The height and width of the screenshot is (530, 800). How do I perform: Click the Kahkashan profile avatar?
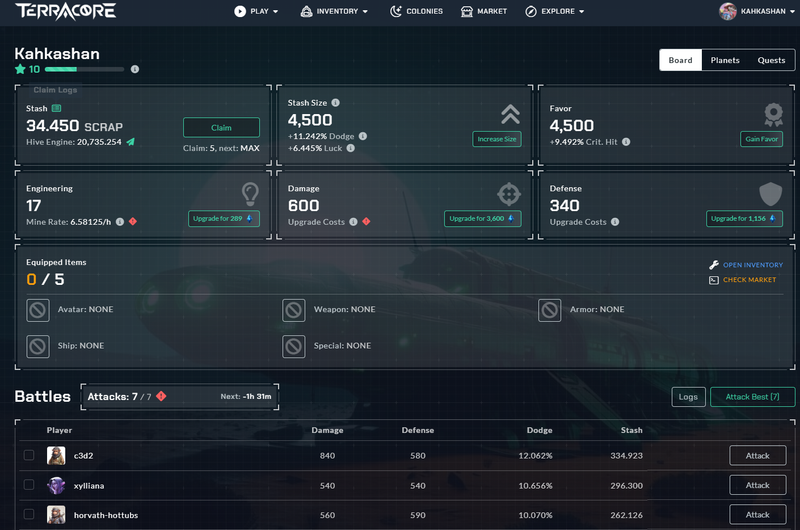pyautogui.click(x=728, y=11)
